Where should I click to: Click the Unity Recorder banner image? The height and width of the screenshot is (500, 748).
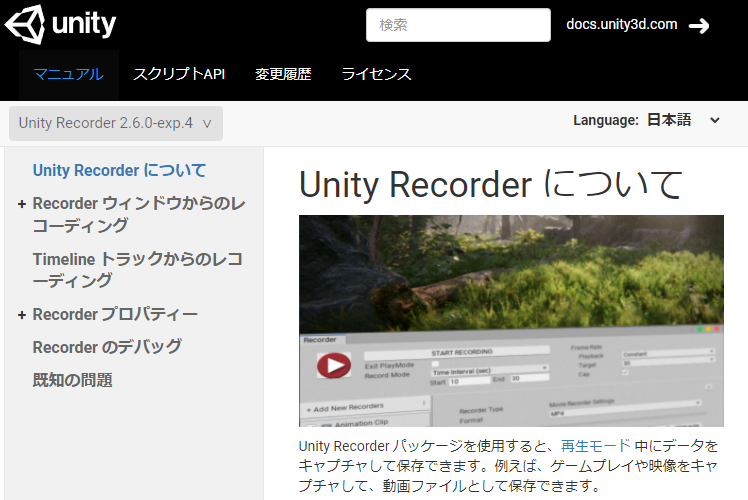point(511,321)
